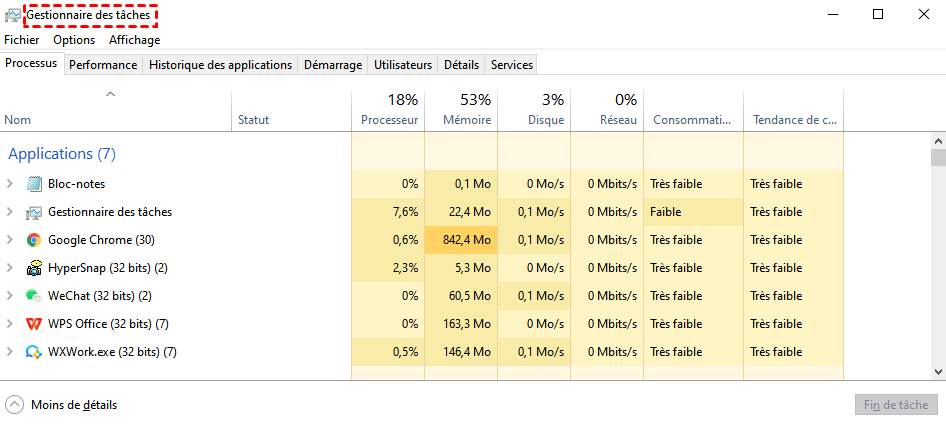Click the Bloc-notes notepad icon

point(34,184)
